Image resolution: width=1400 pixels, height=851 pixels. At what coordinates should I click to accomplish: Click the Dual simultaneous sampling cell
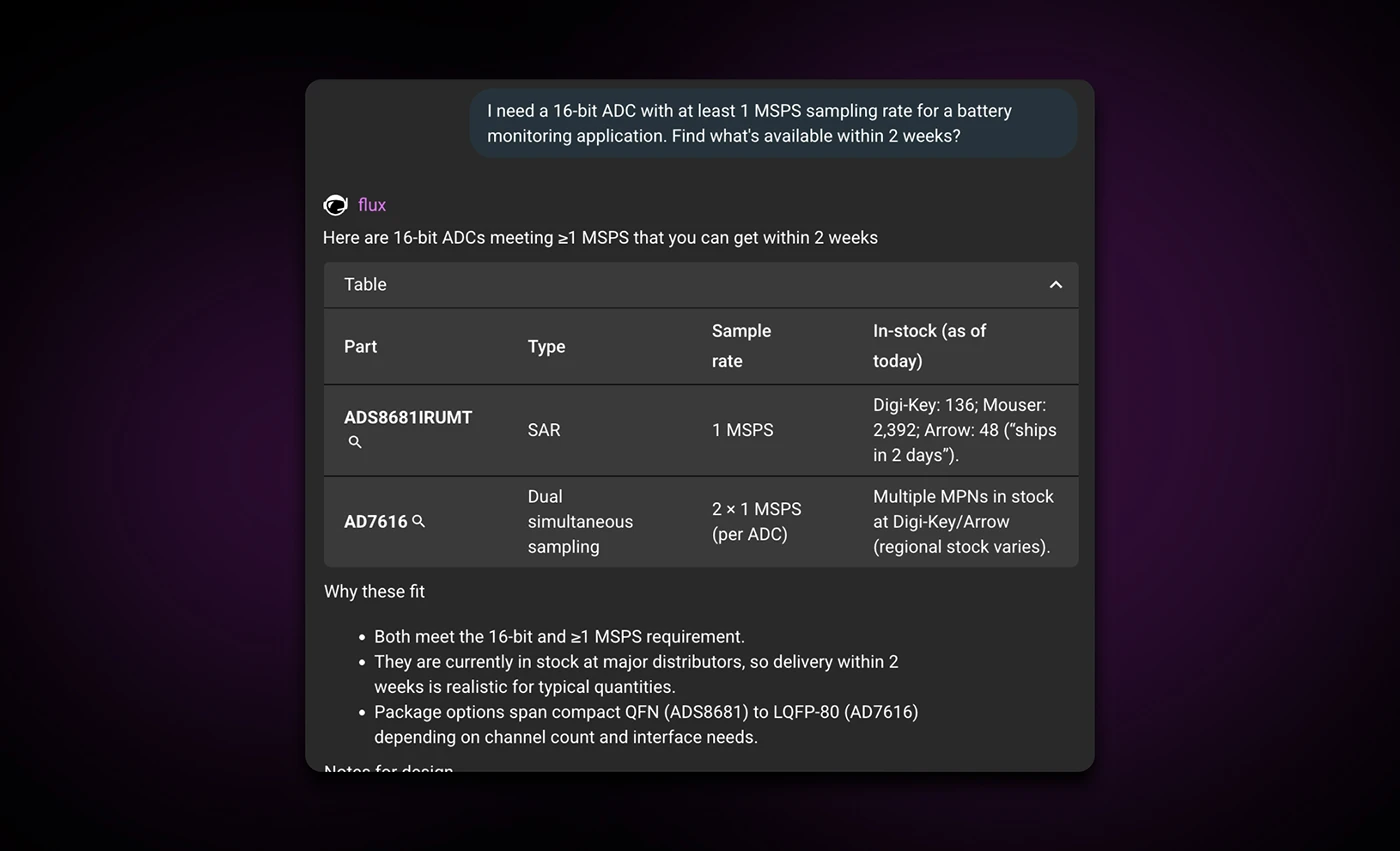click(580, 521)
